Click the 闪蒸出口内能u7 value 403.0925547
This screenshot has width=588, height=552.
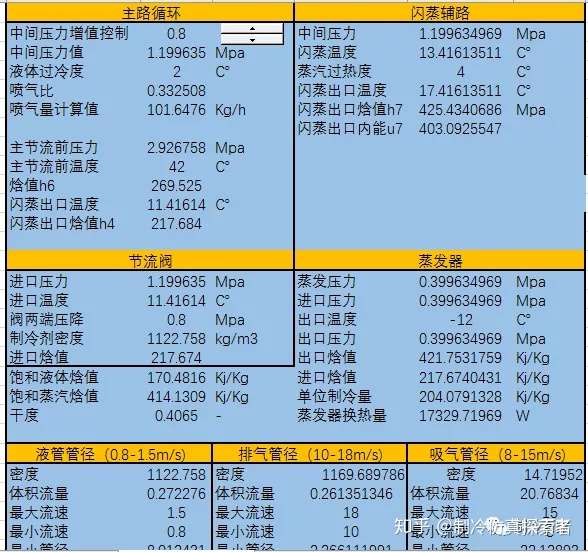[460, 129]
